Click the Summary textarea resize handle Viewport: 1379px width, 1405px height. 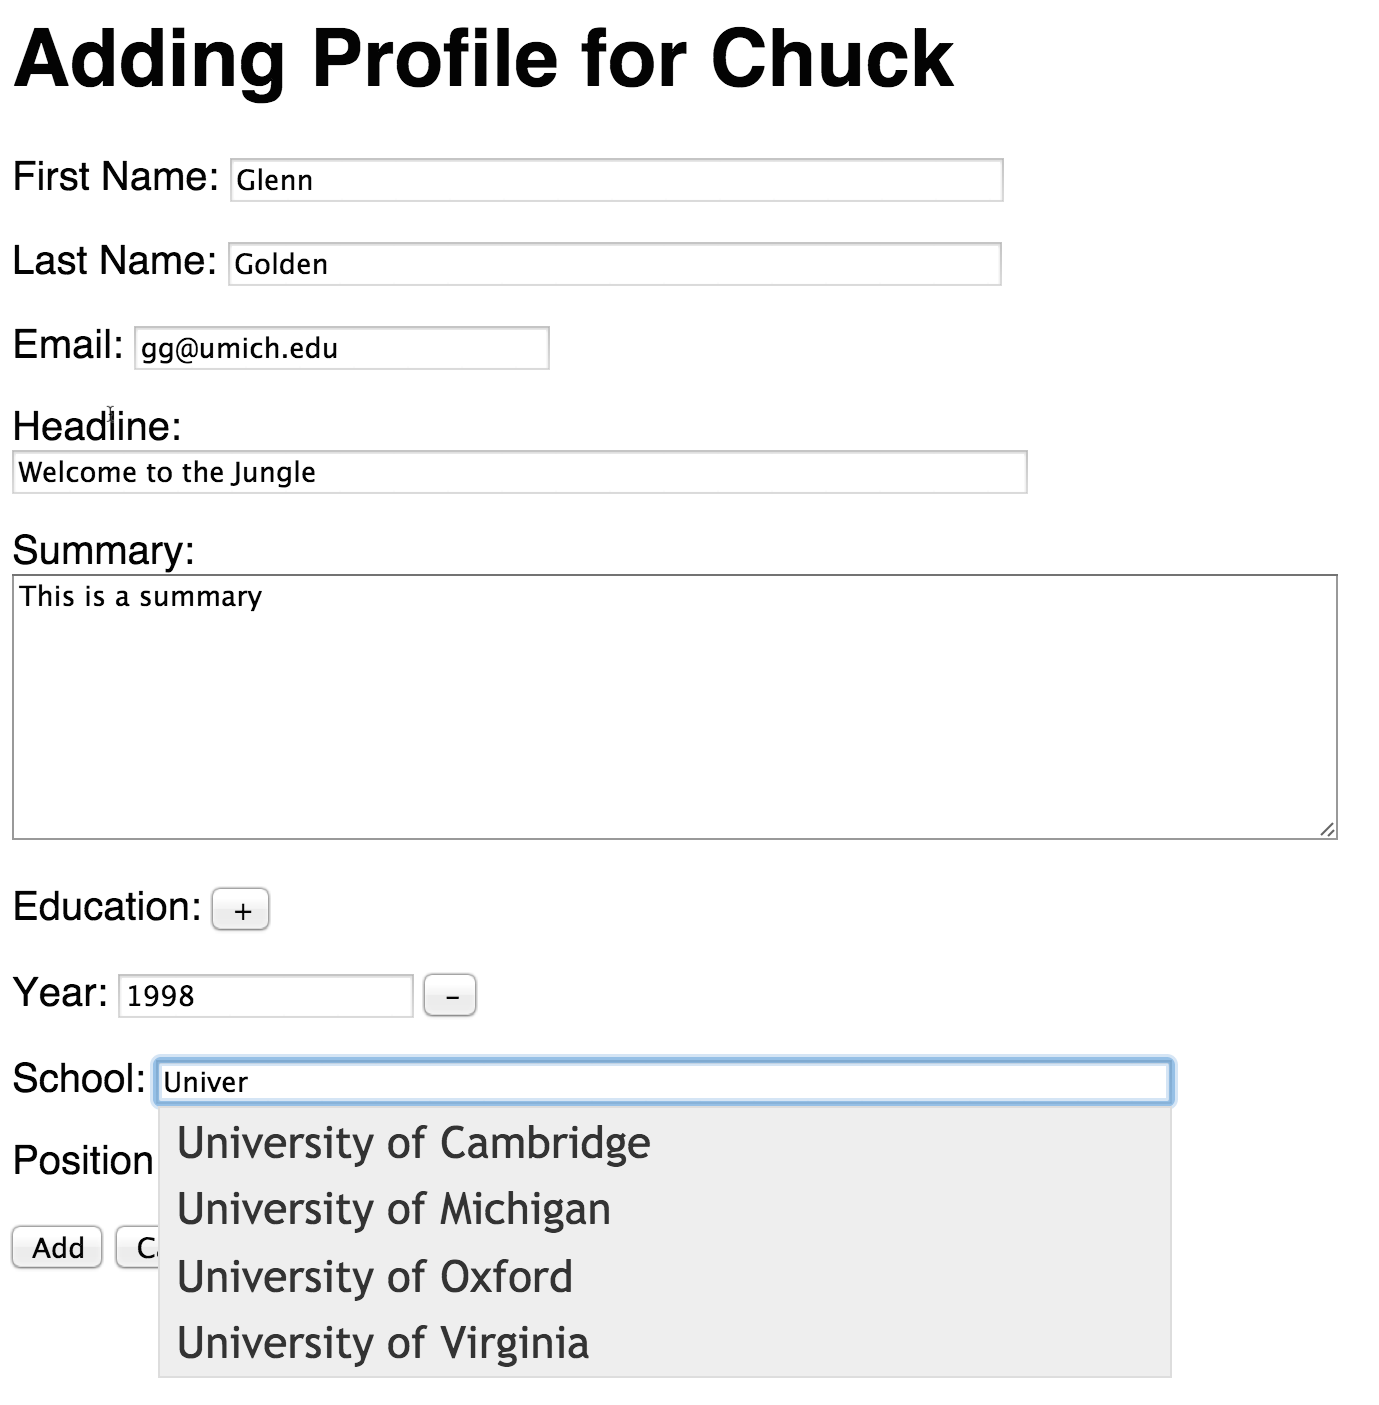tap(1327, 829)
